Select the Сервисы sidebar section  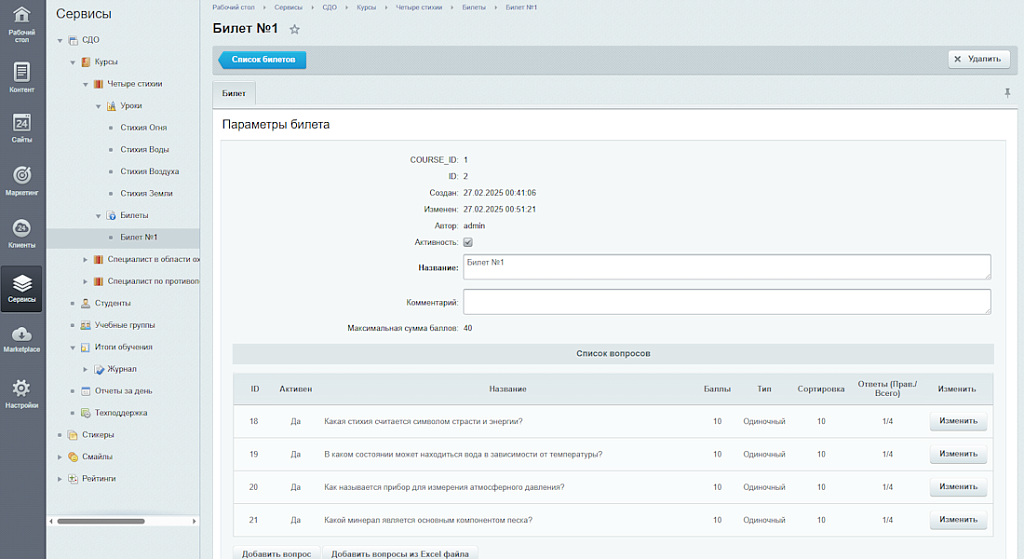(x=22, y=288)
